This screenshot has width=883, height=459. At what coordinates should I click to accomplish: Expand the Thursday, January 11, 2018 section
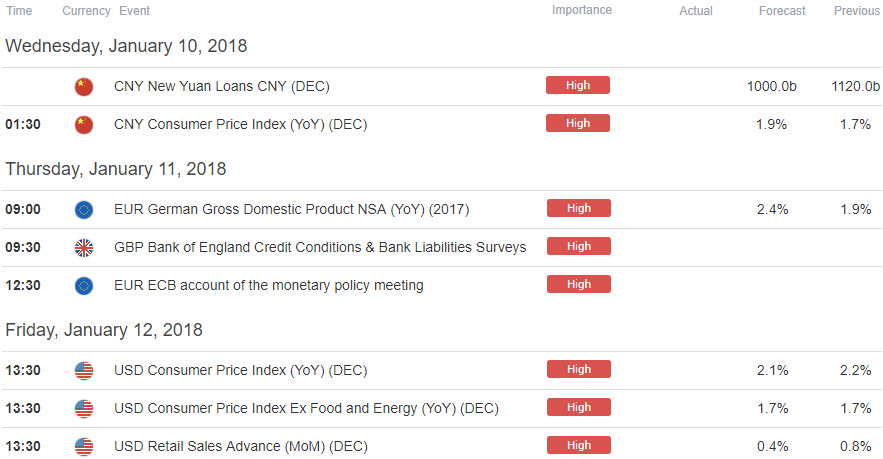[x=115, y=169]
